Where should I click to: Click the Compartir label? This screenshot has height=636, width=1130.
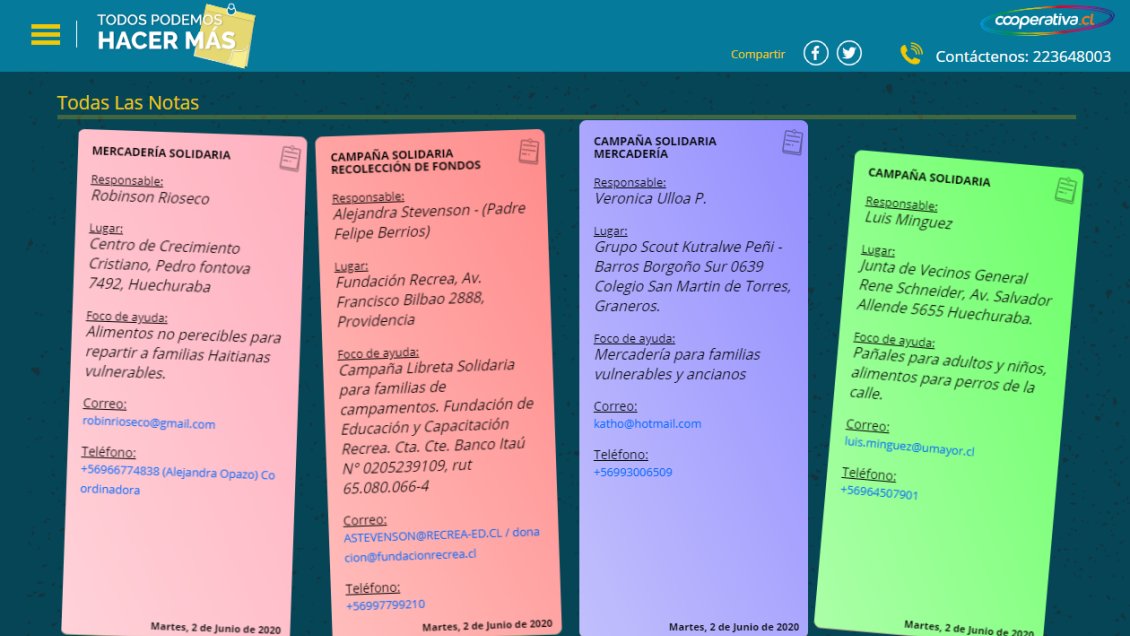[x=757, y=53]
